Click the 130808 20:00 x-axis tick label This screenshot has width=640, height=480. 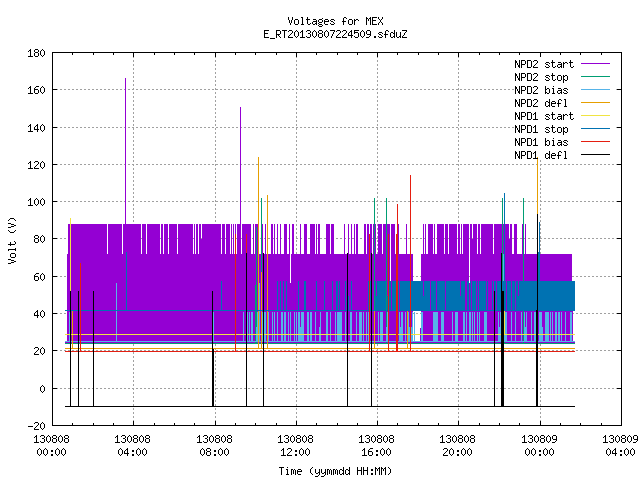[x=457, y=445]
